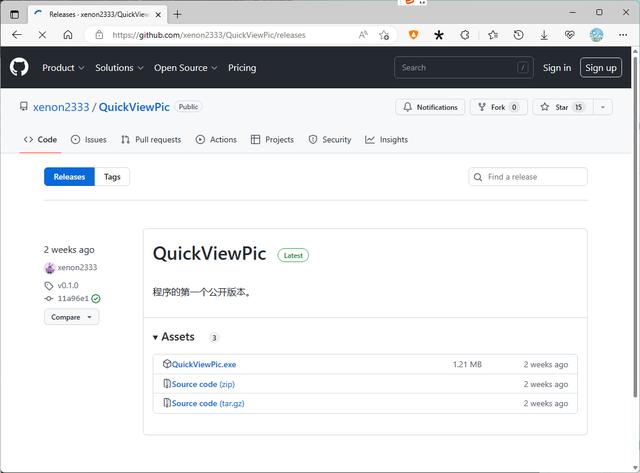Click the green verified commit check icon
Viewport: 640px width, 473px height.
(x=96, y=299)
